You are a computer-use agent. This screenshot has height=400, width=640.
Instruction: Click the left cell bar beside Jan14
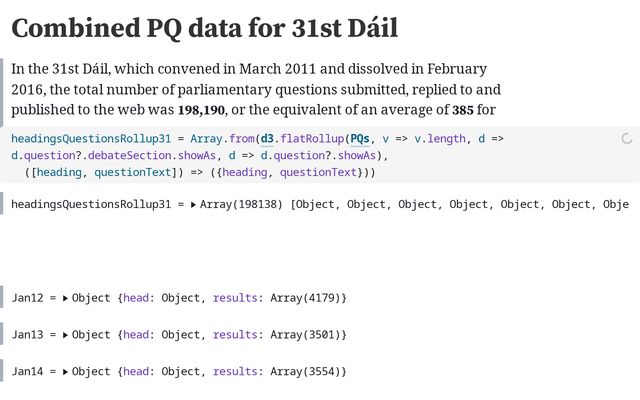2,370
